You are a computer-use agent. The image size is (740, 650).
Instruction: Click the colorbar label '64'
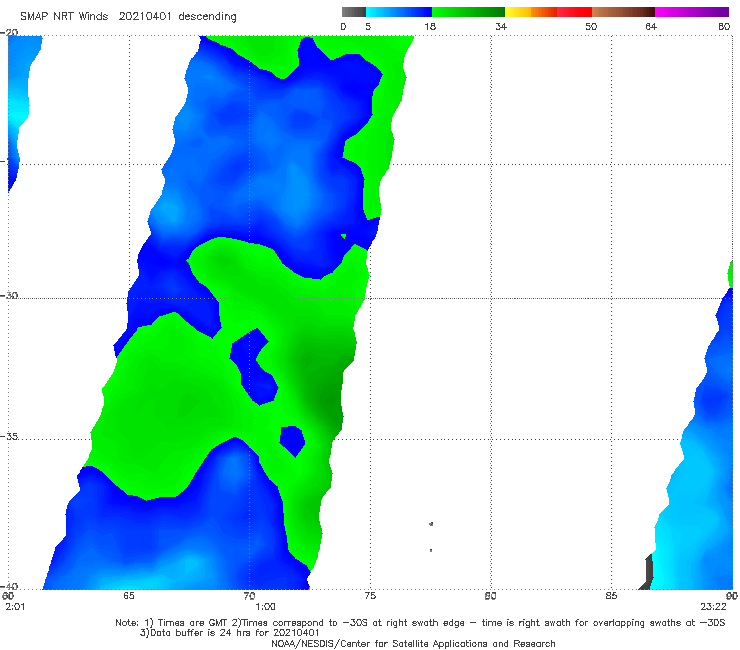(651, 27)
